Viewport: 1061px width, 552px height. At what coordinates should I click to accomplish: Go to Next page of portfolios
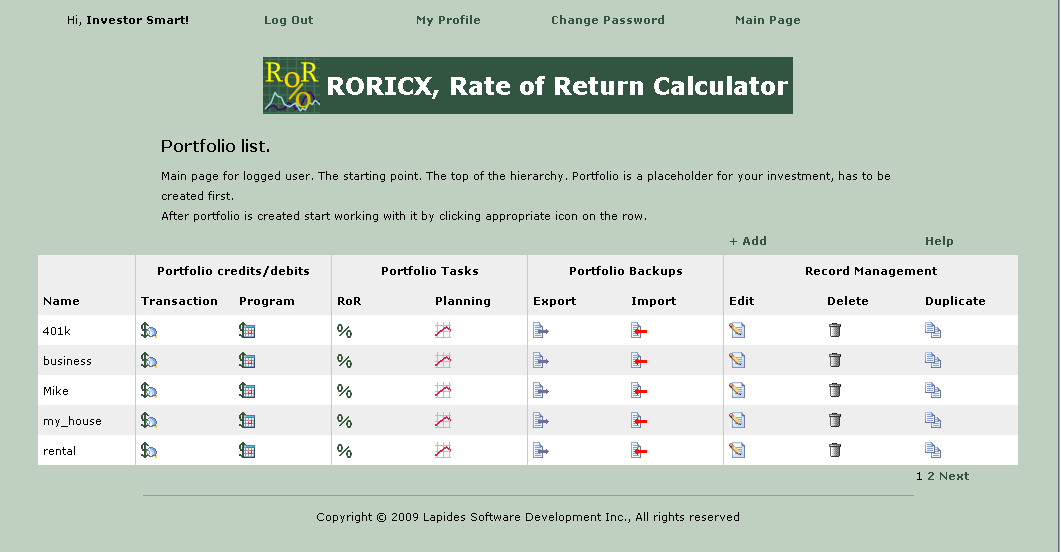click(x=954, y=476)
